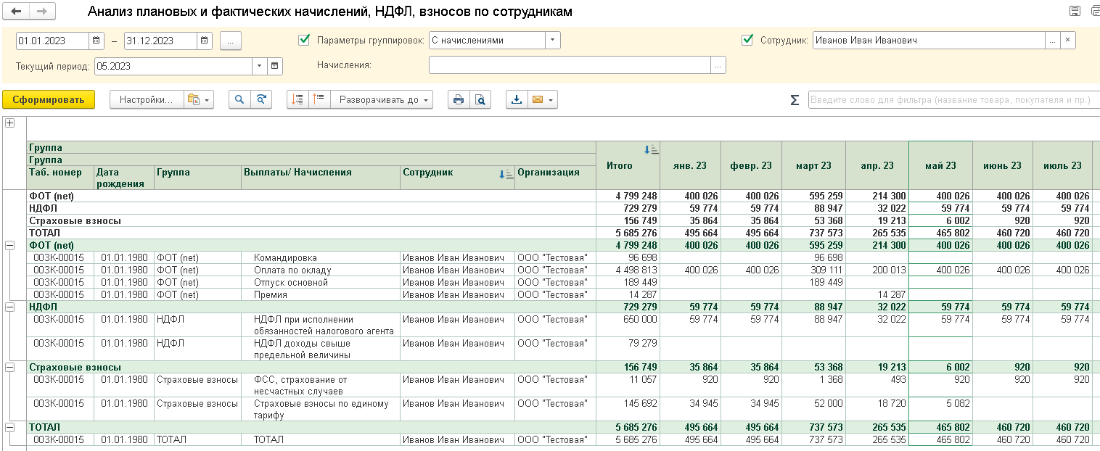Select the Командировка row cell

coord(321,257)
